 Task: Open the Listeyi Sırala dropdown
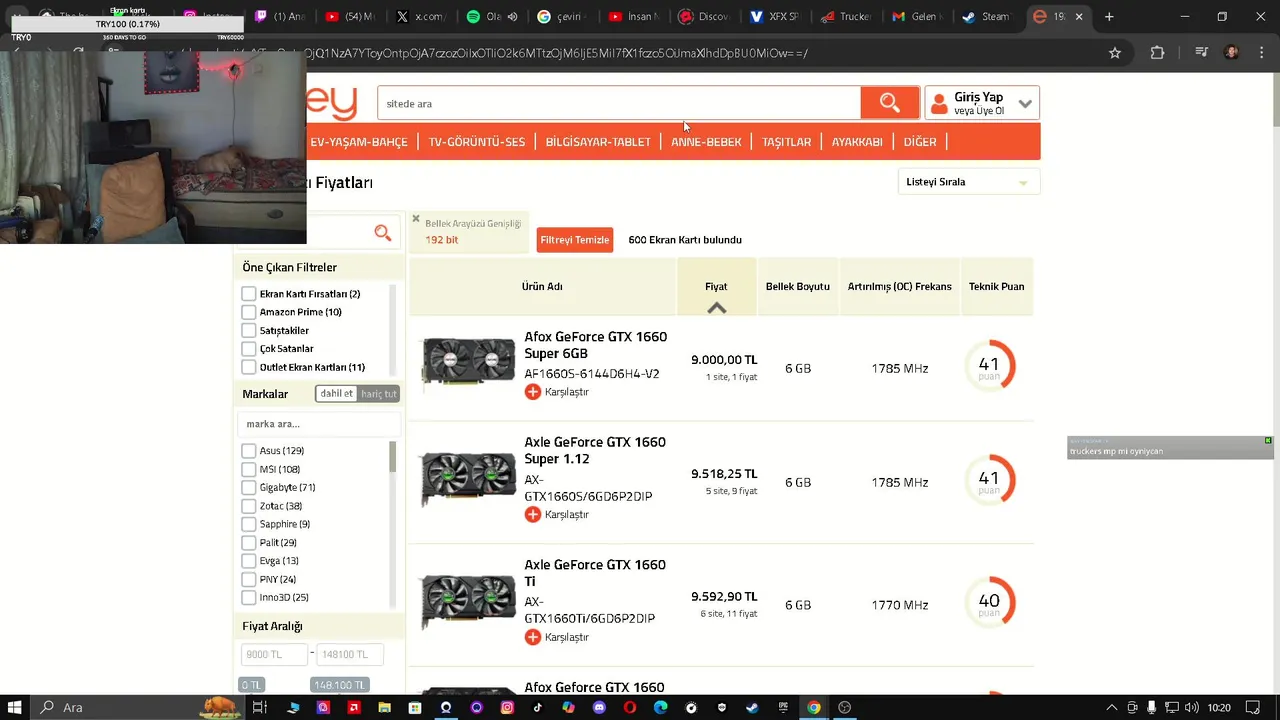(x=968, y=182)
